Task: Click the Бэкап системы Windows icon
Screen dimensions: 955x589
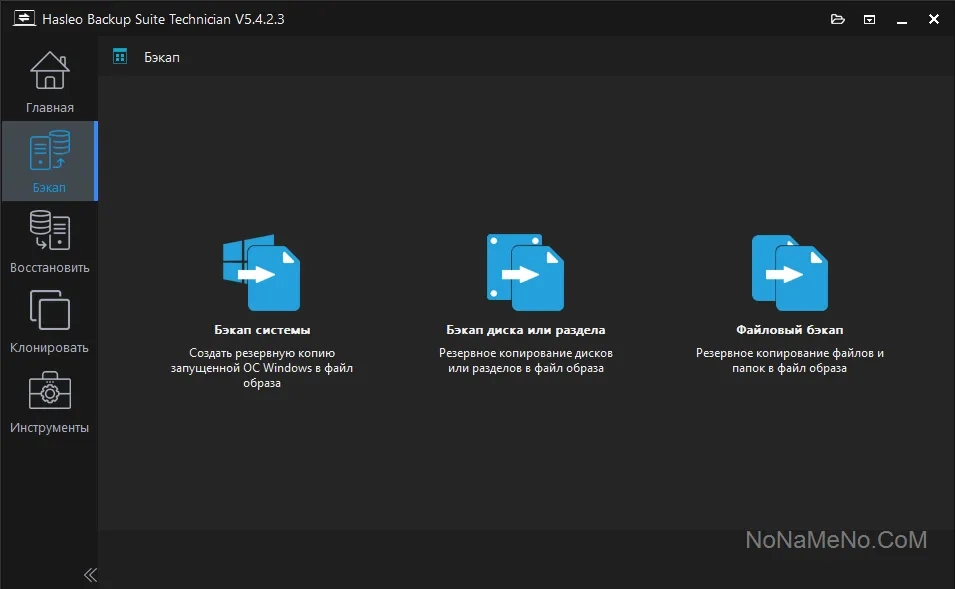Action: (x=261, y=272)
